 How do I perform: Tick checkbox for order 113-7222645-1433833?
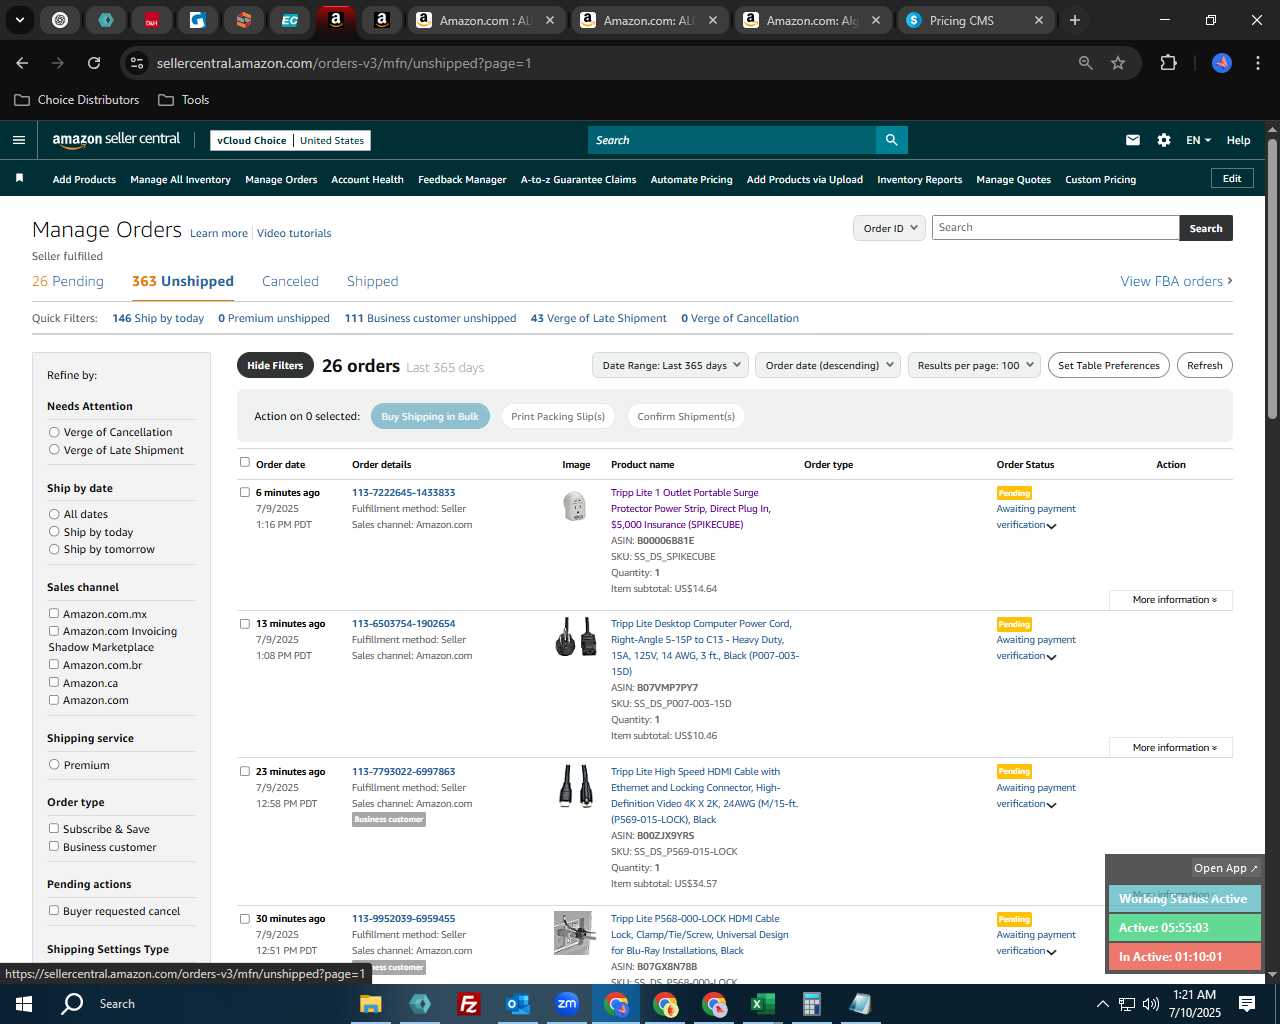tap(245, 492)
